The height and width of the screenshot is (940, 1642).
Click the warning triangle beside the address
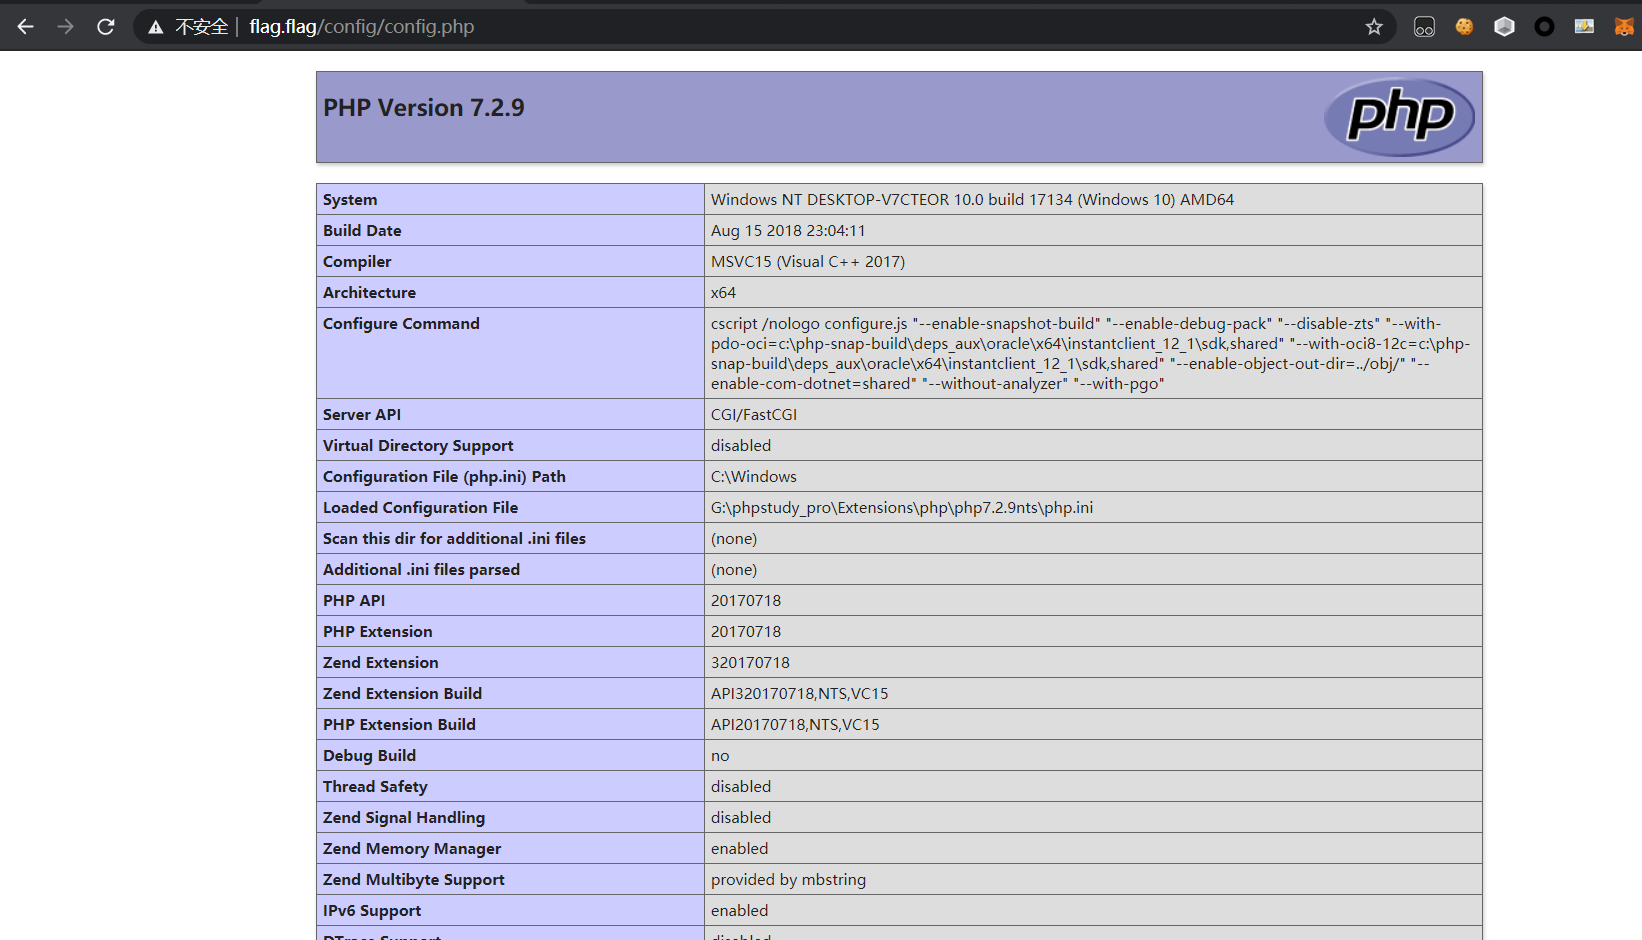point(155,26)
